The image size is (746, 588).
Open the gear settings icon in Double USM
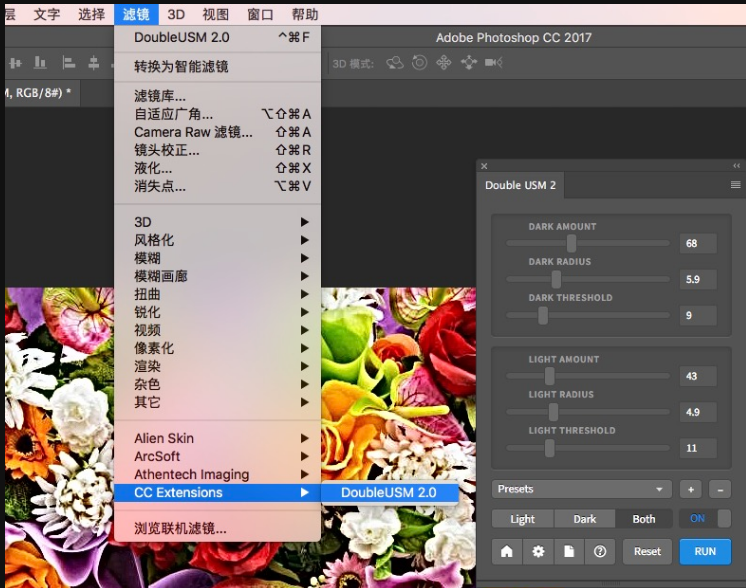coord(537,551)
